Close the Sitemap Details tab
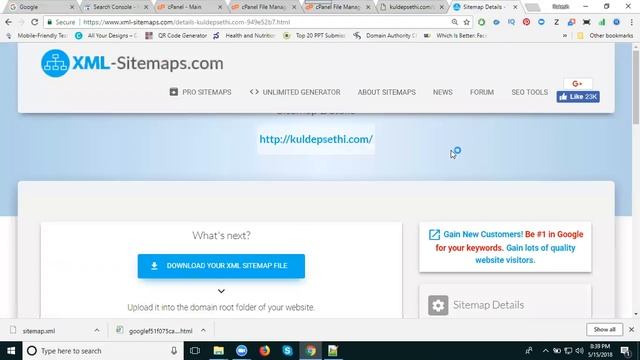 pos(516,7)
